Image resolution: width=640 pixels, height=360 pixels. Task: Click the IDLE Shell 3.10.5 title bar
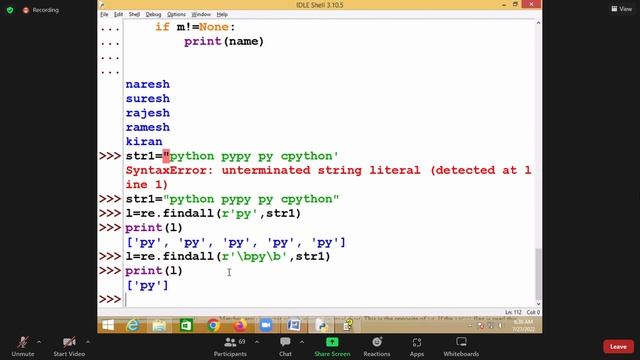pyautogui.click(x=320, y=5)
